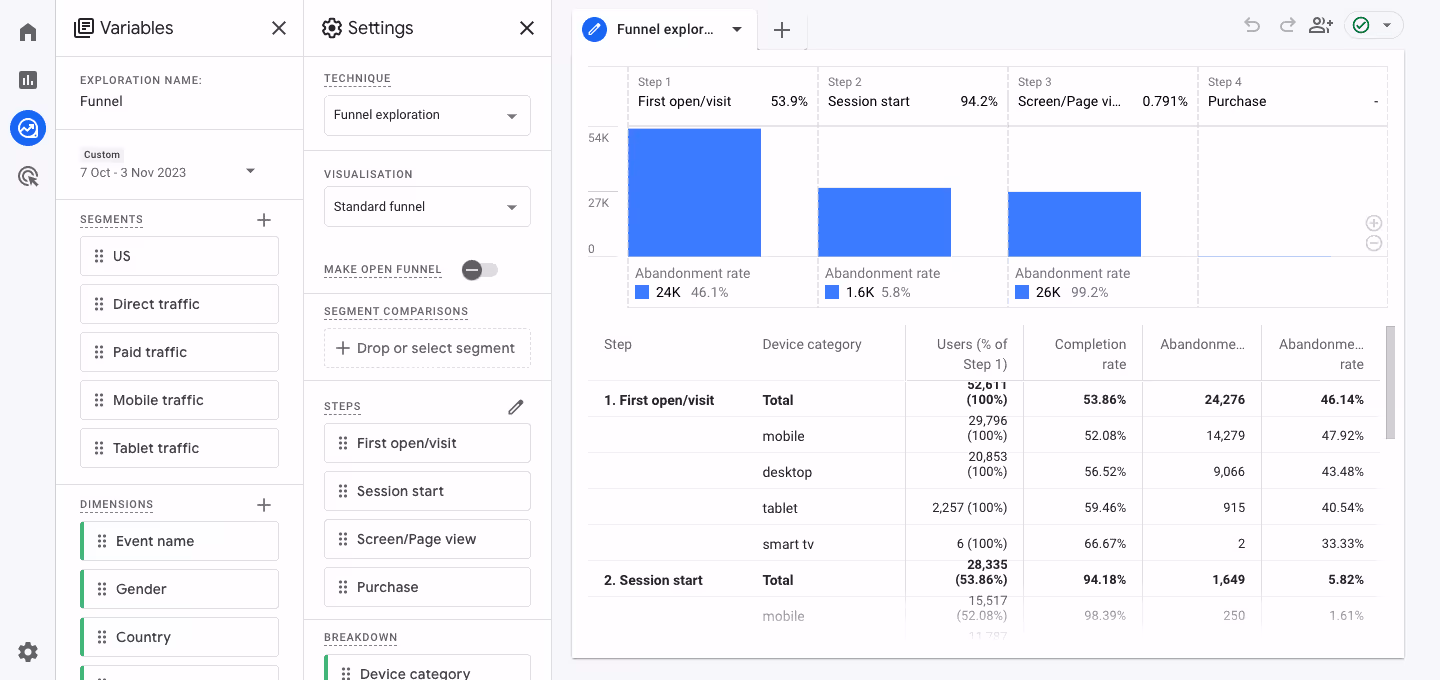Click the 2. Session start row

point(984,580)
